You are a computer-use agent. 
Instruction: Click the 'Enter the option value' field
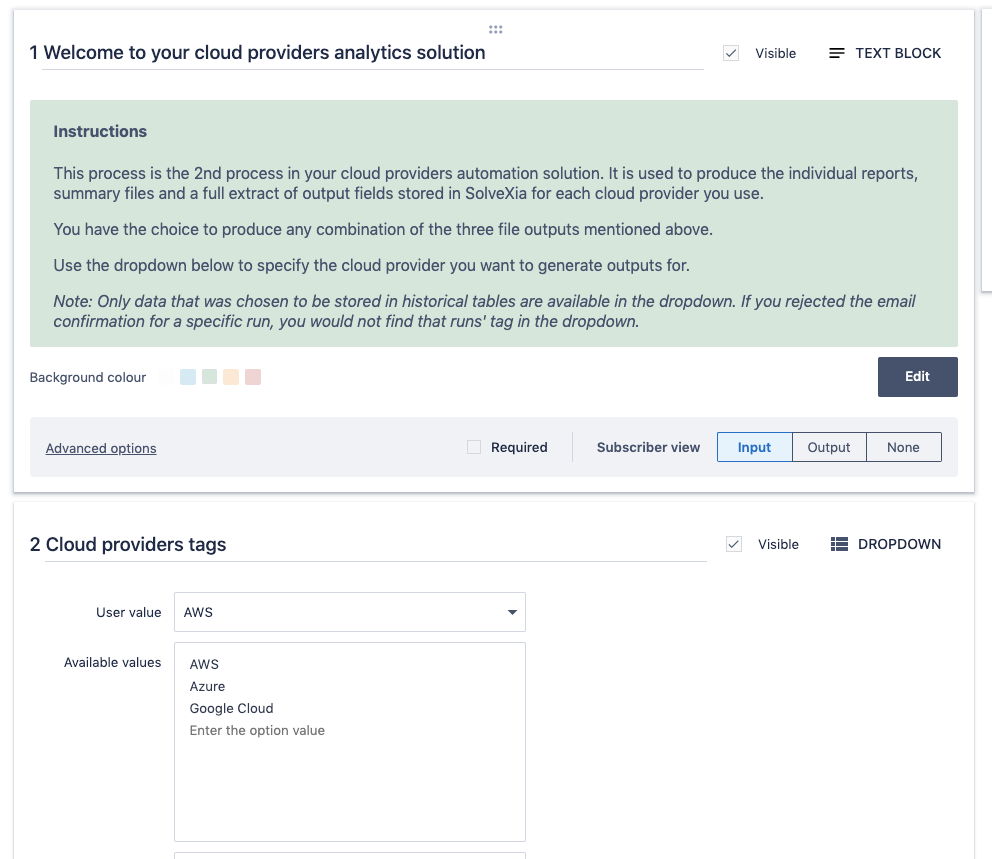pyautogui.click(x=257, y=730)
